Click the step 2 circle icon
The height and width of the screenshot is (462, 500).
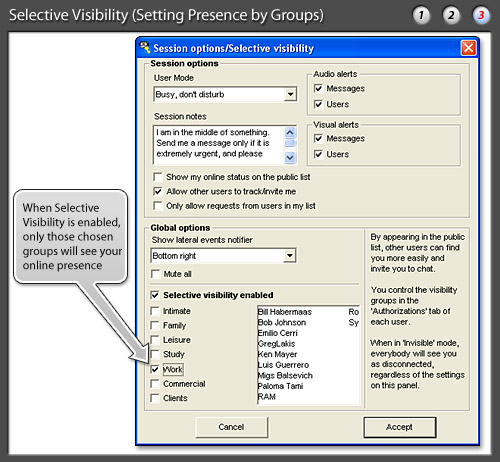pos(451,15)
